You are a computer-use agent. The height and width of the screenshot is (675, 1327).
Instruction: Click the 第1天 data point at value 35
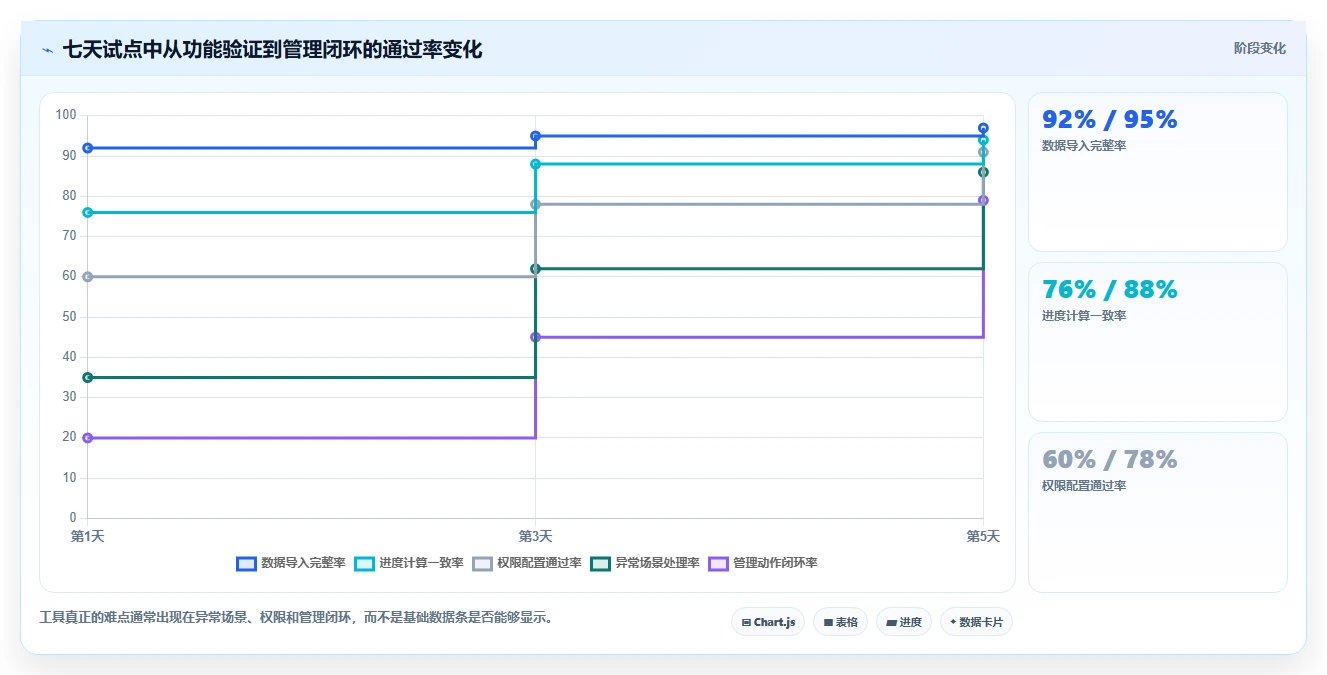88,377
